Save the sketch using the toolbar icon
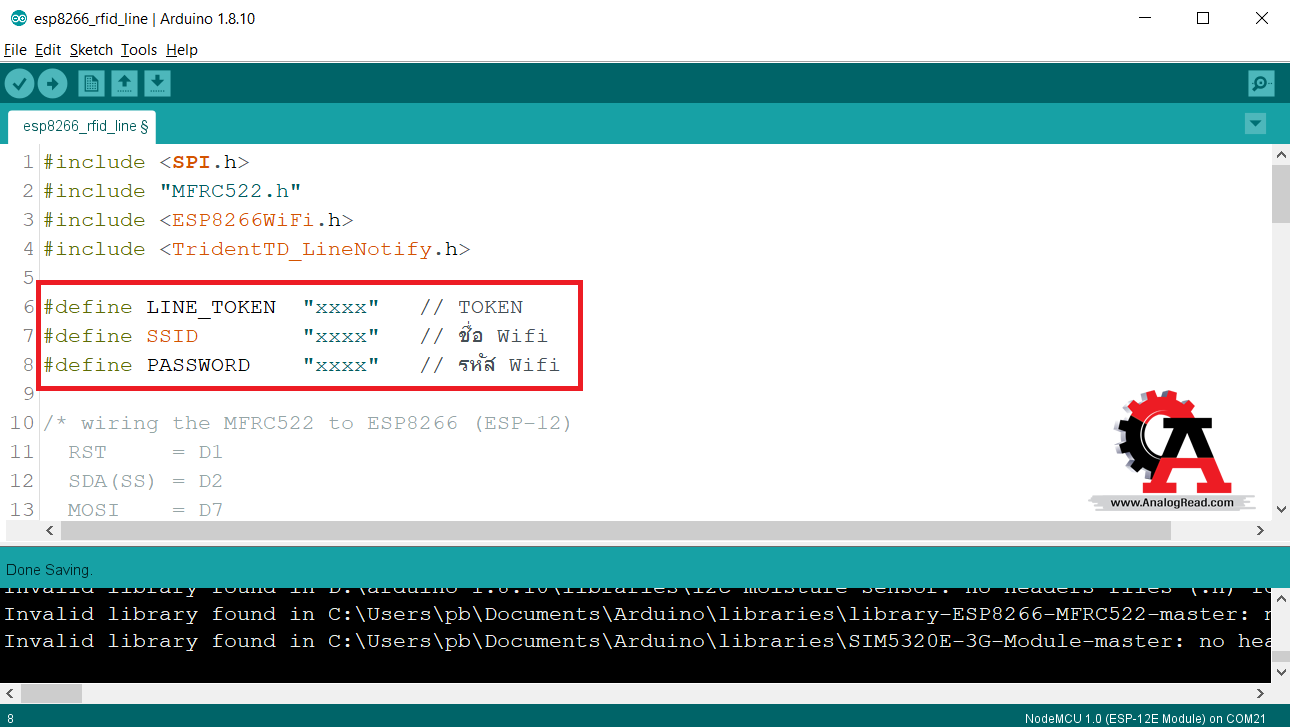This screenshot has width=1290, height=727. coord(157,83)
